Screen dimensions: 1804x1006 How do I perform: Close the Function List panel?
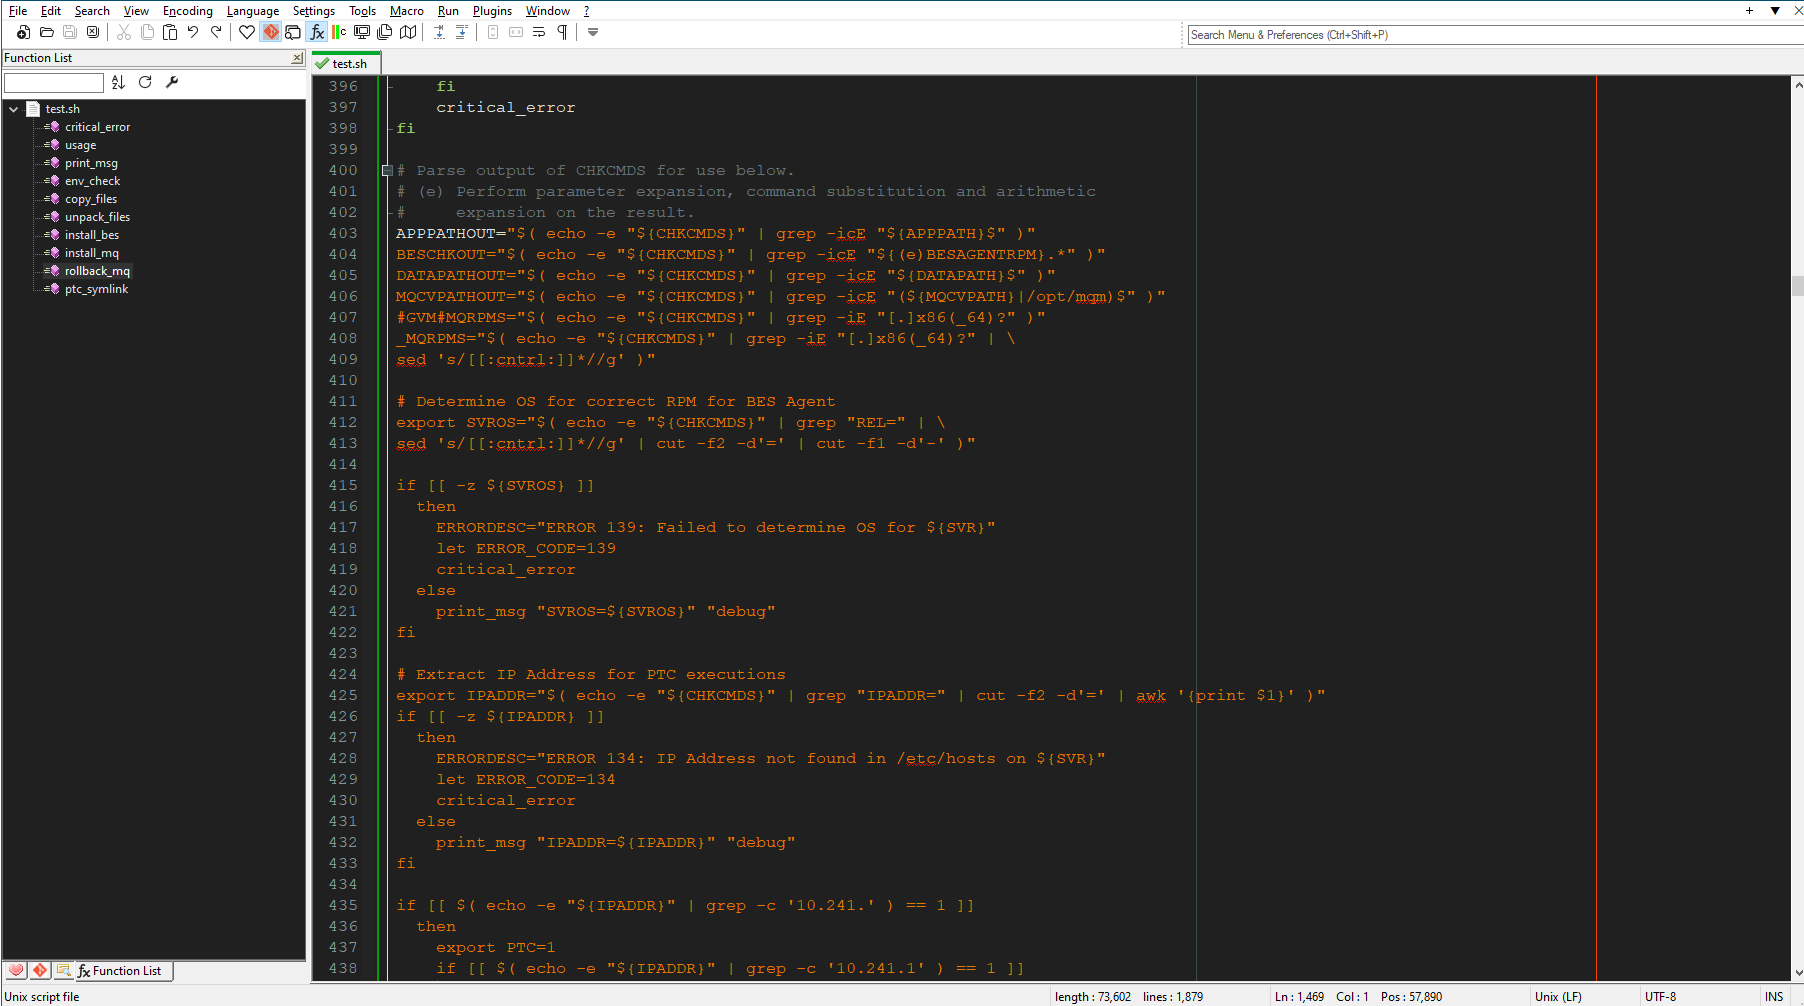click(x=297, y=58)
